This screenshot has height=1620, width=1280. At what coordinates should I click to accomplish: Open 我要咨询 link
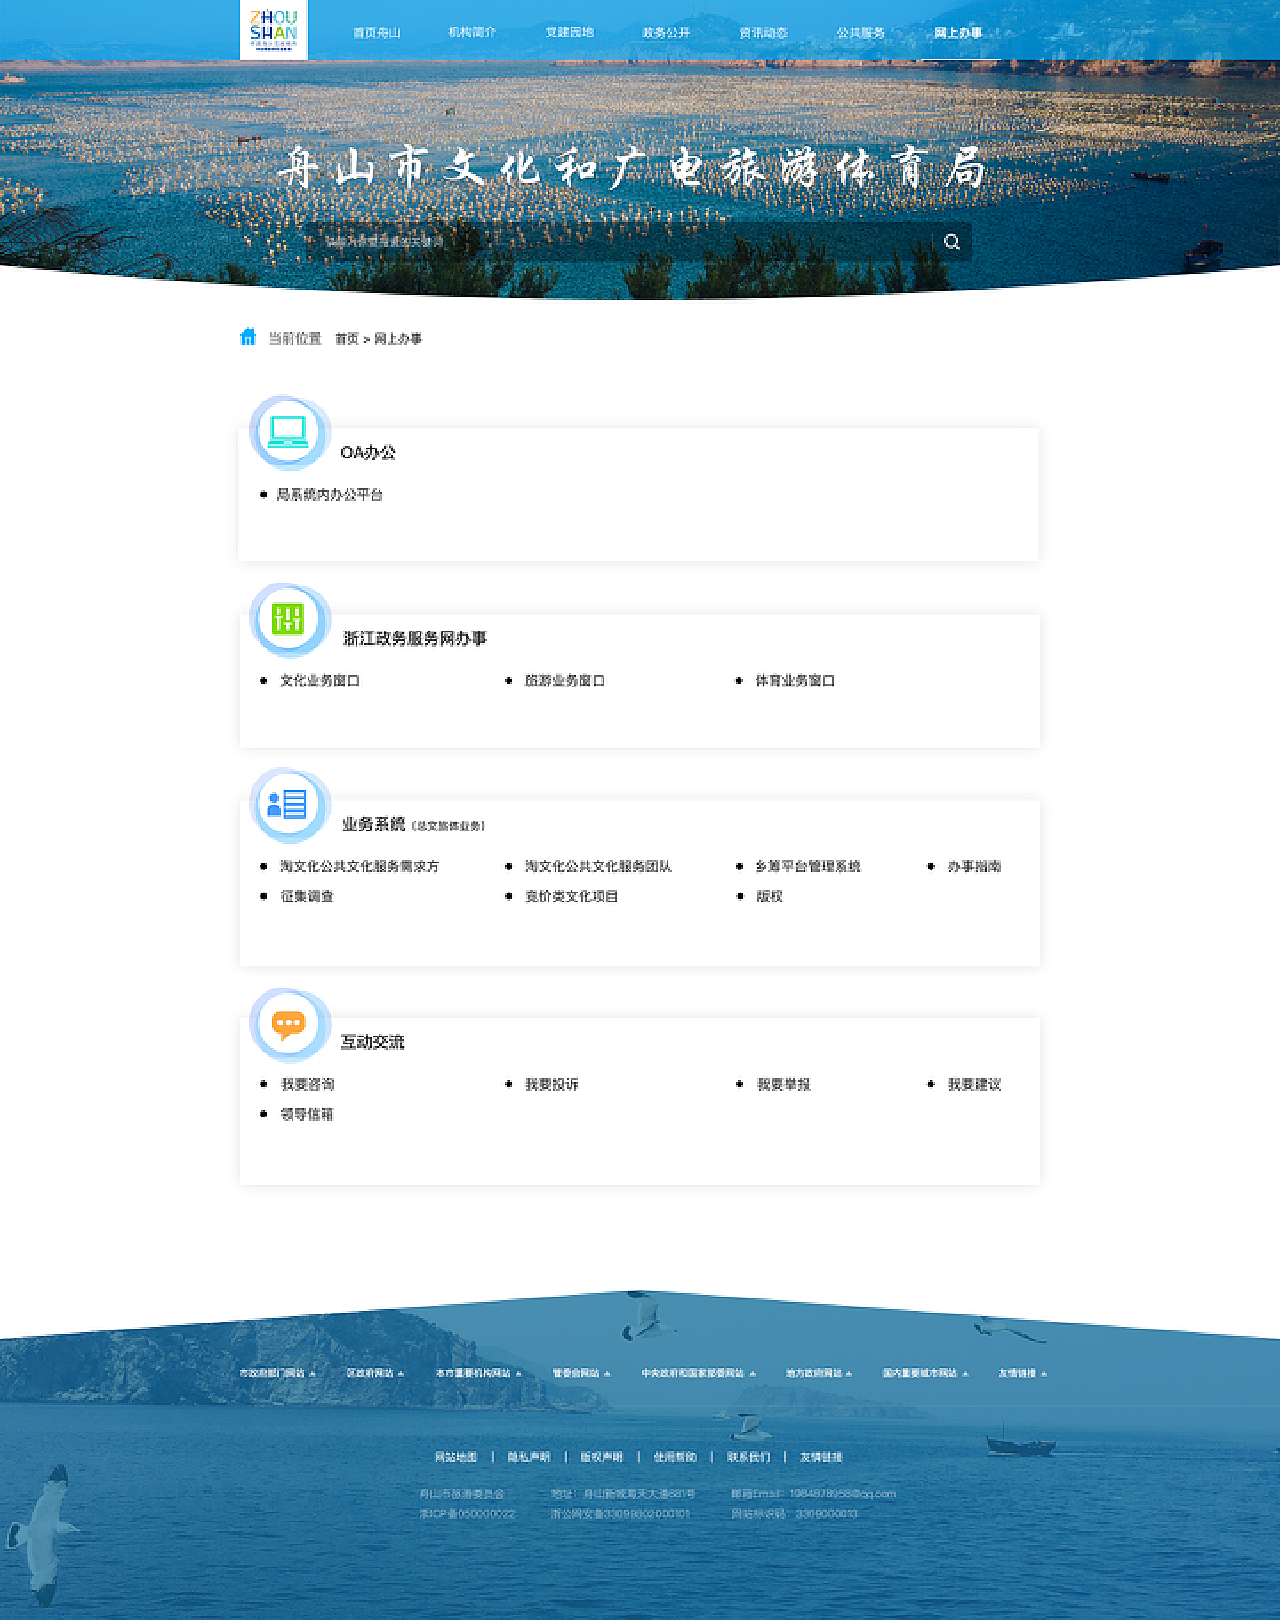(x=307, y=1084)
